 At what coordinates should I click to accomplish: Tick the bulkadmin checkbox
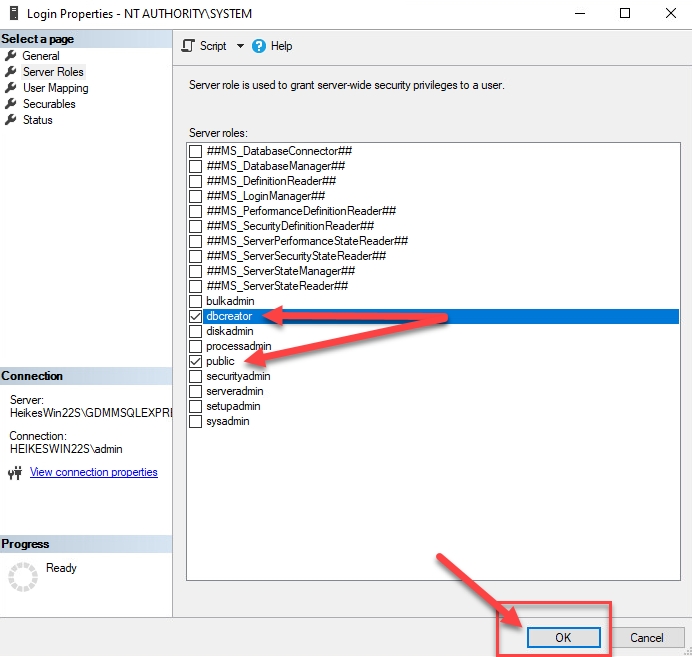[196, 301]
